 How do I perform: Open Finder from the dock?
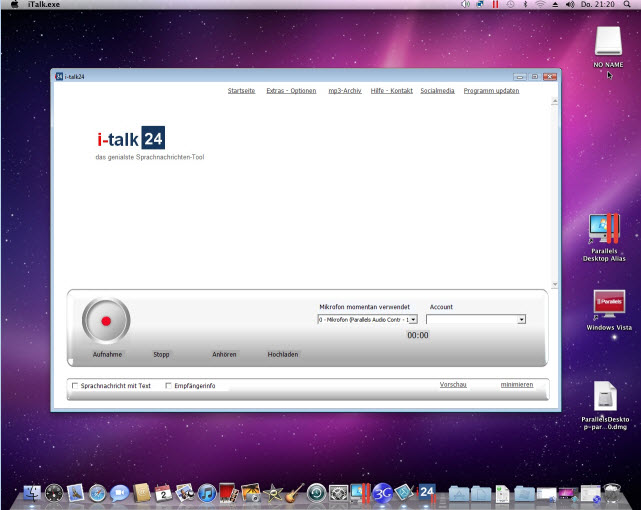point(32,492)
